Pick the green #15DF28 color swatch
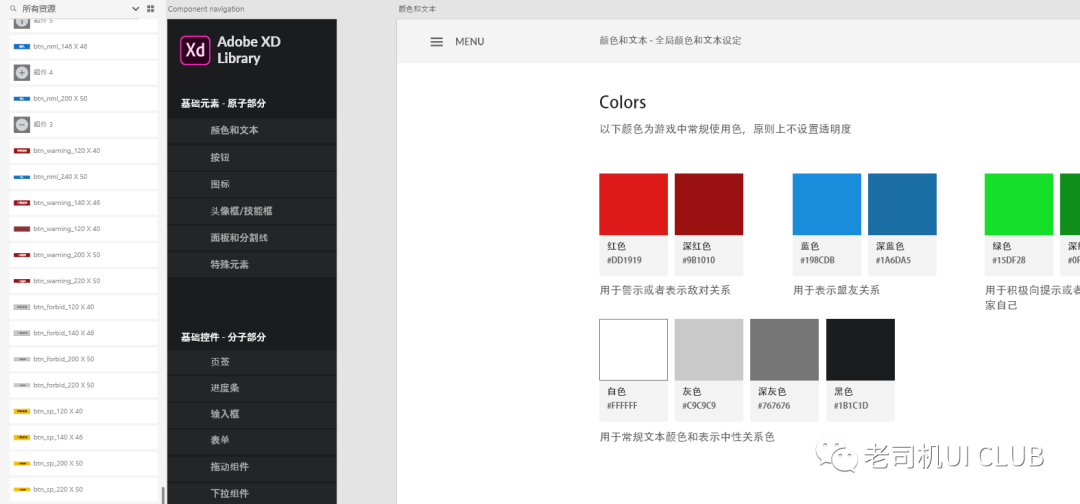 pyautogui.click(x=1019, y=204)
